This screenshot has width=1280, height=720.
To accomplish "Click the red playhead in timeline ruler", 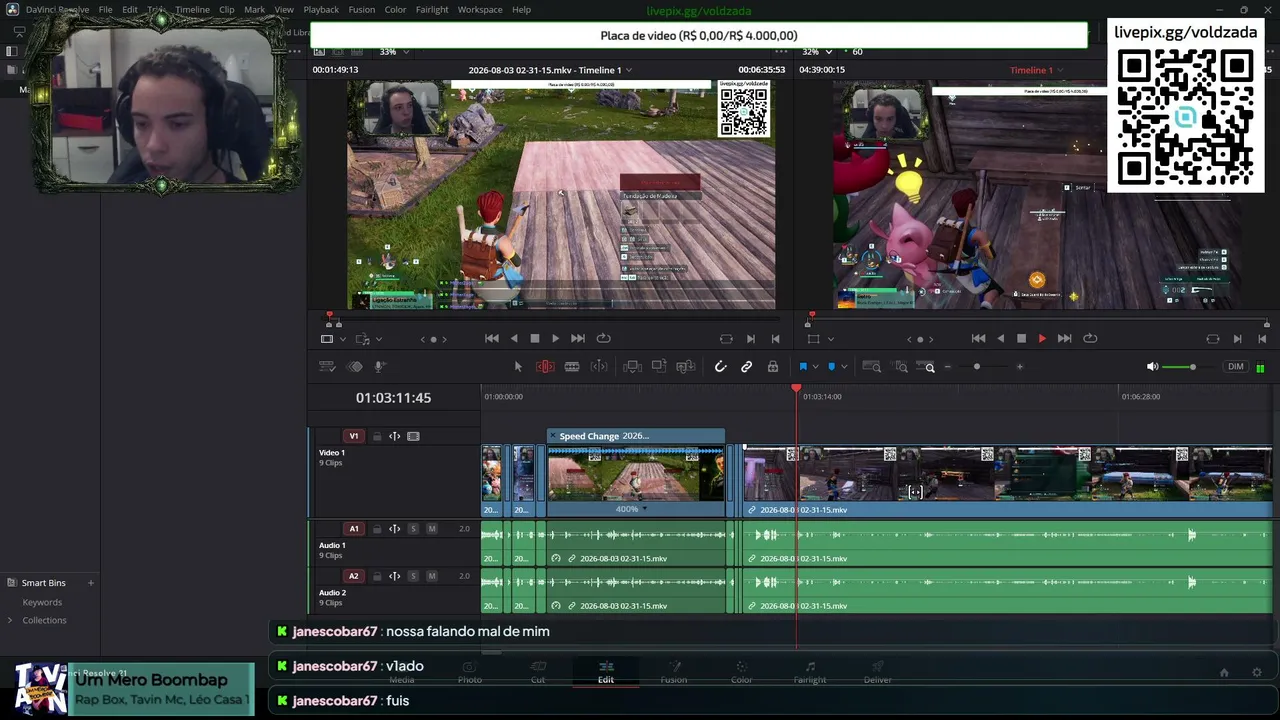I will coord(796,388).
